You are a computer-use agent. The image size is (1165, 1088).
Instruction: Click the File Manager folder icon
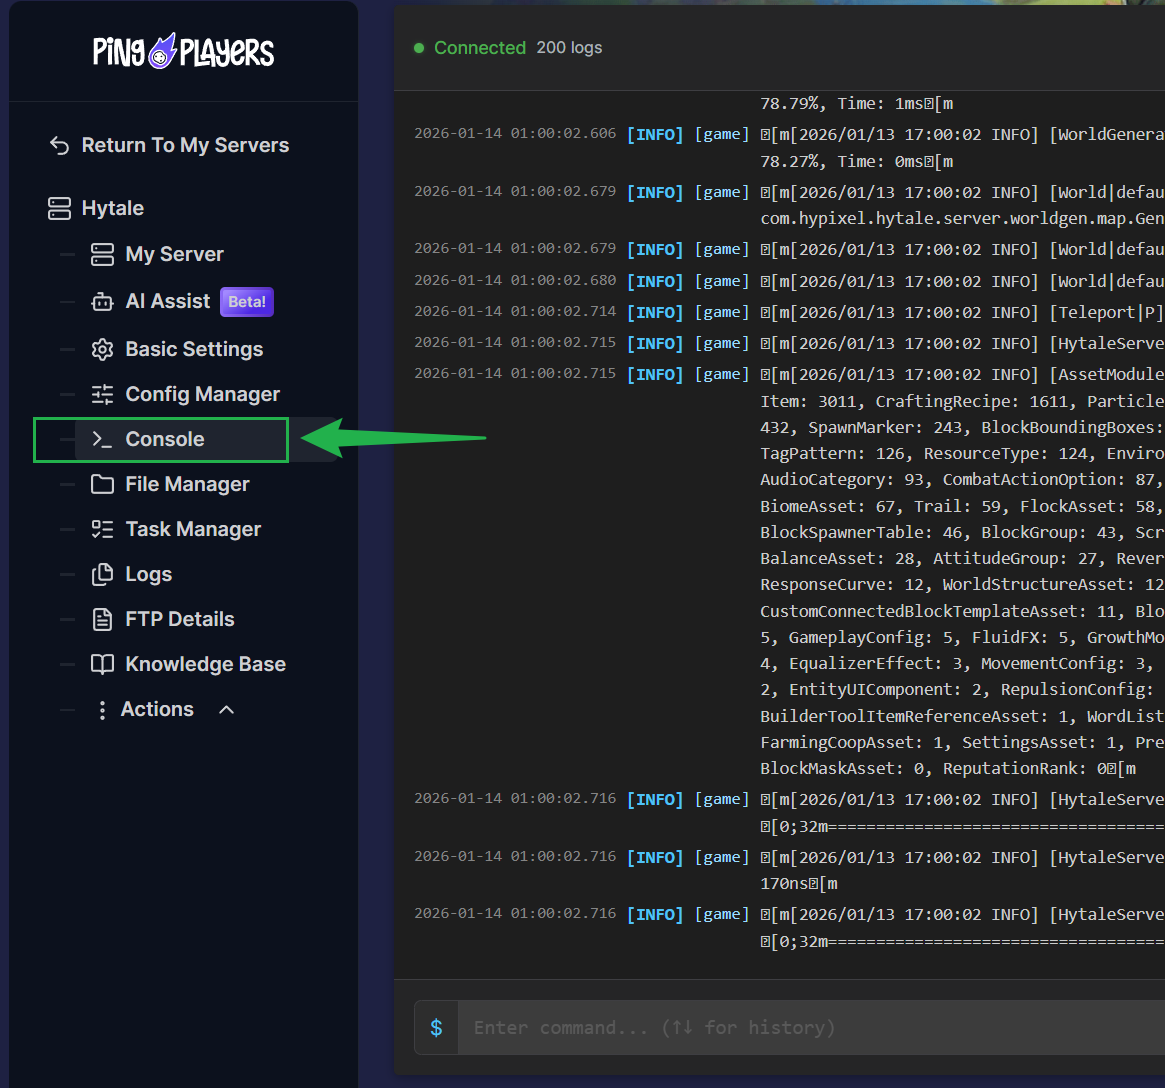coord(102,484)
